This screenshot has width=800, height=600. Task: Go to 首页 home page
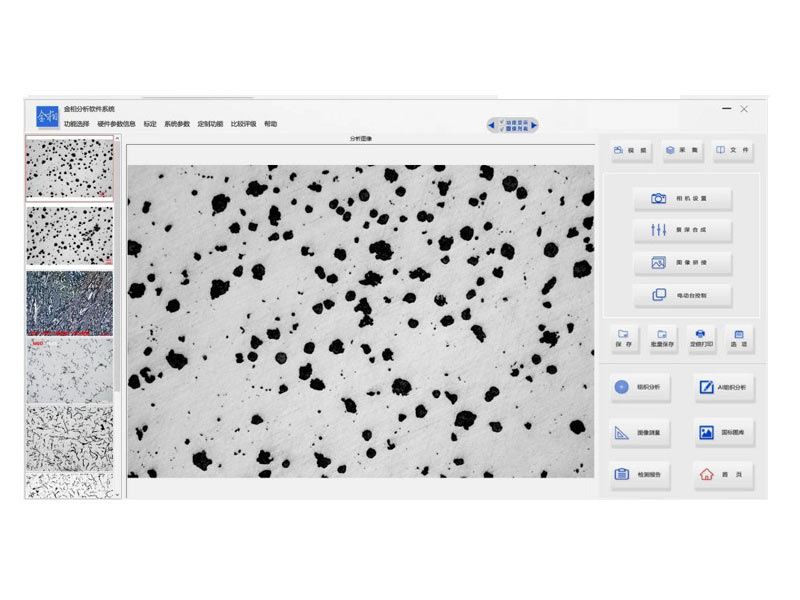click(724, 474)
